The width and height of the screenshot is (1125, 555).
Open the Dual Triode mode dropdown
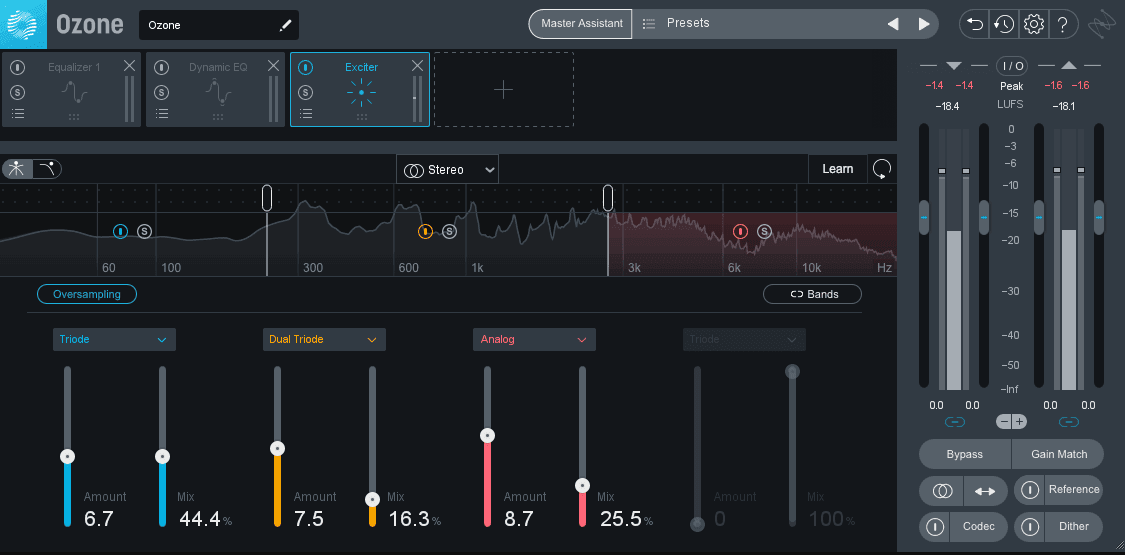point(324,339)
